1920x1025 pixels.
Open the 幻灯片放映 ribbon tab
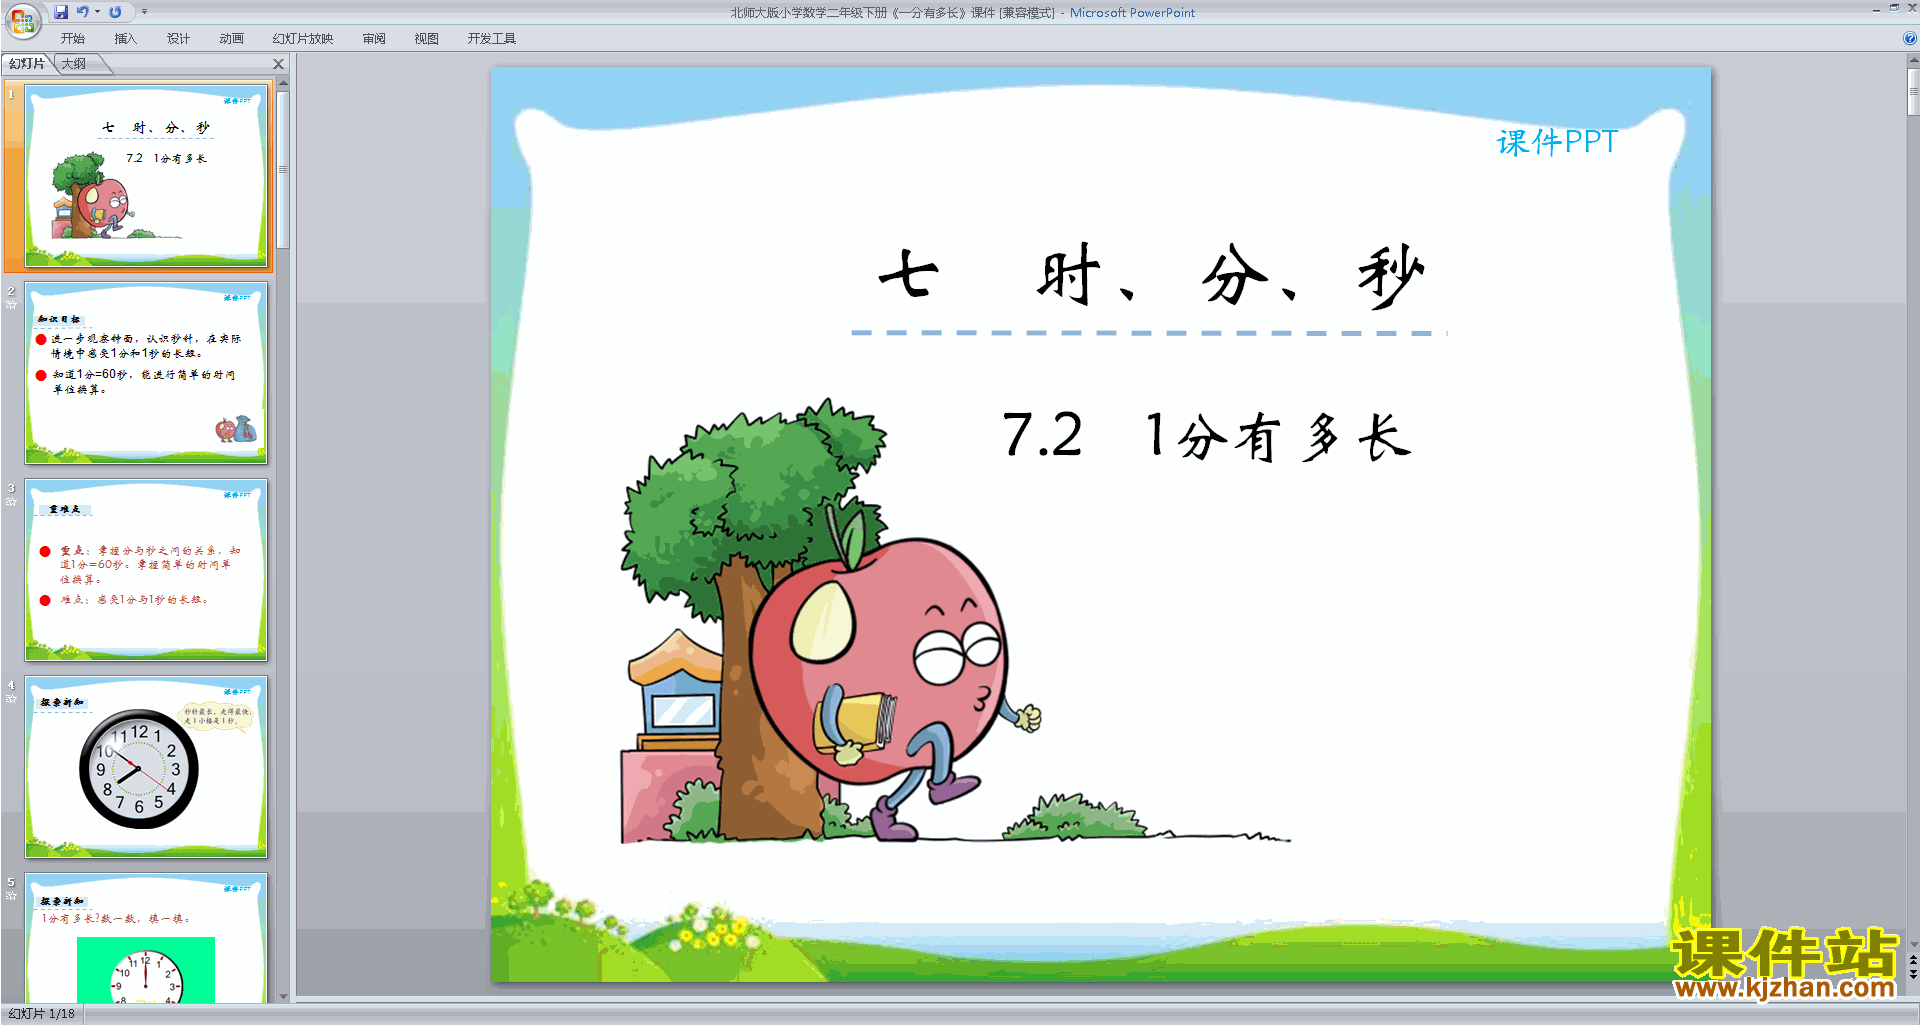(303, 39)
